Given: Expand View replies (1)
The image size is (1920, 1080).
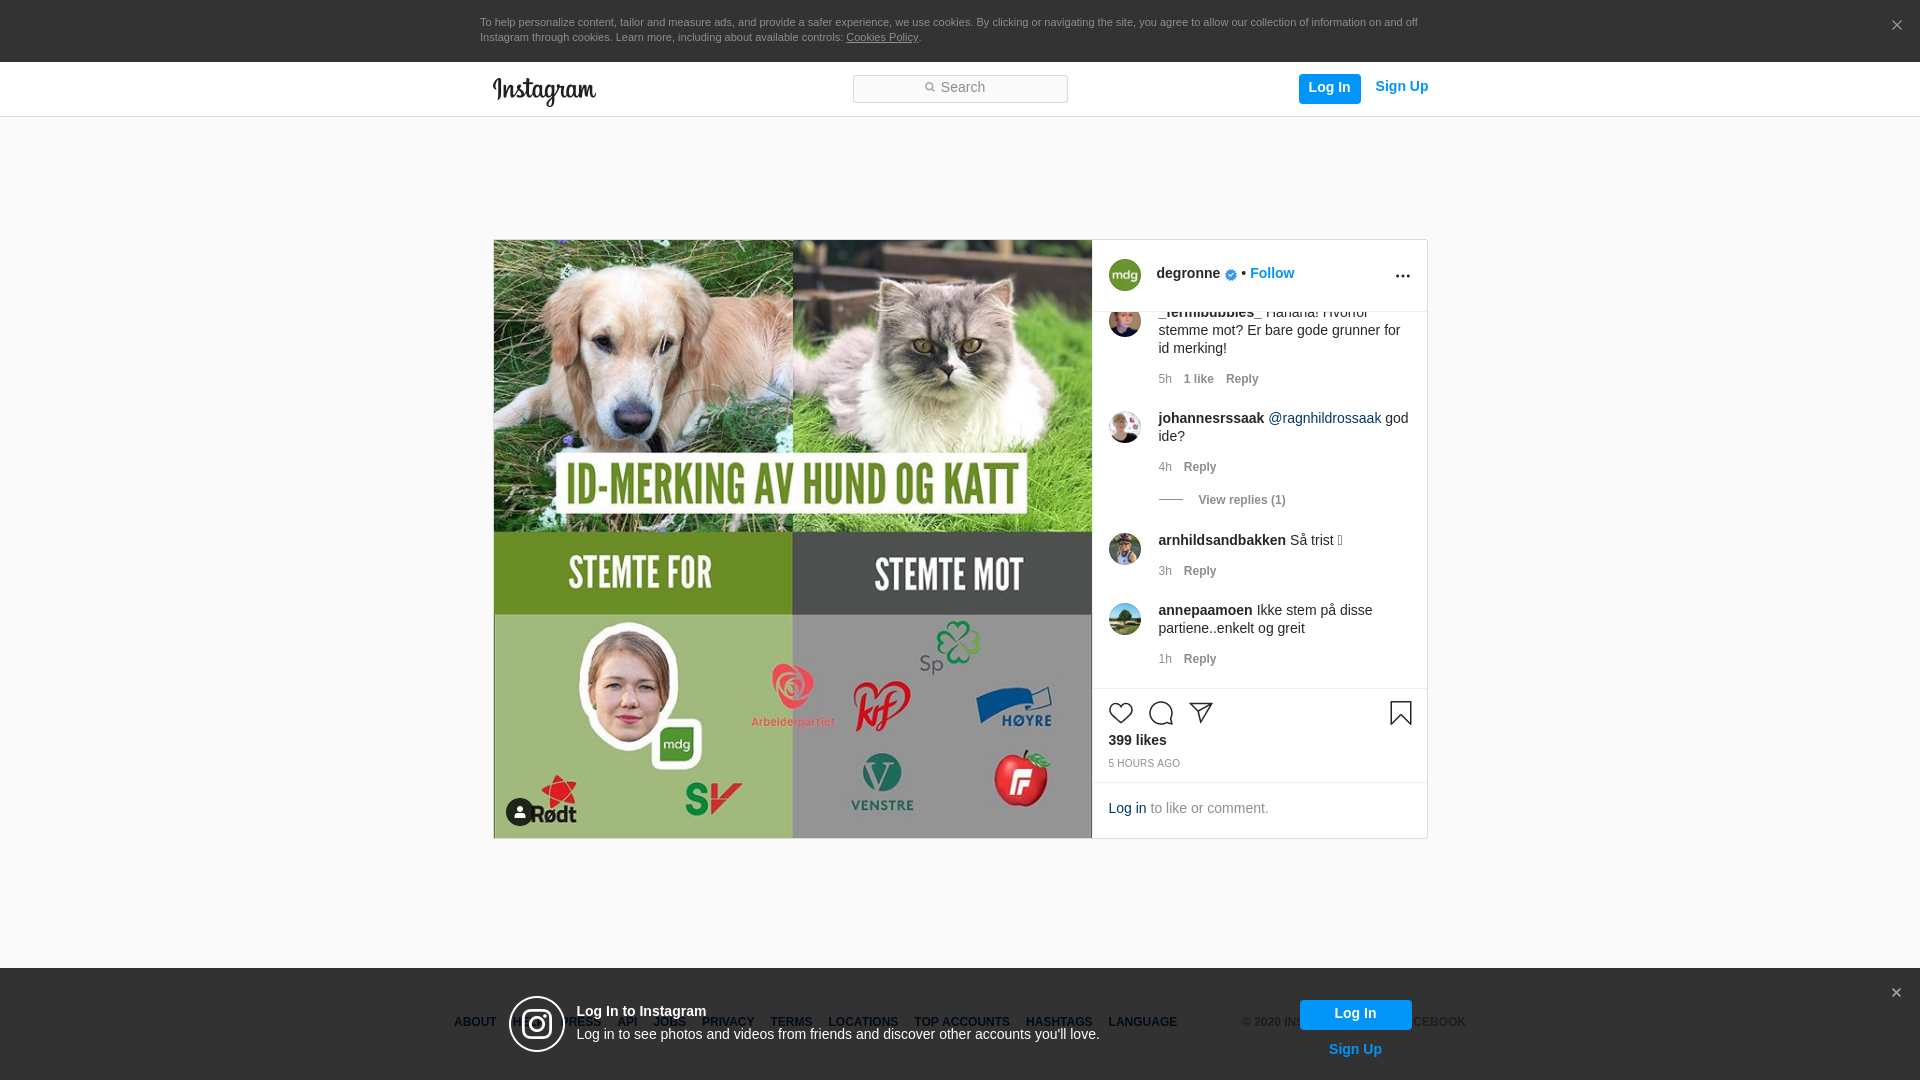Looking at the screenshot, I should click(x=1241, y=501).
